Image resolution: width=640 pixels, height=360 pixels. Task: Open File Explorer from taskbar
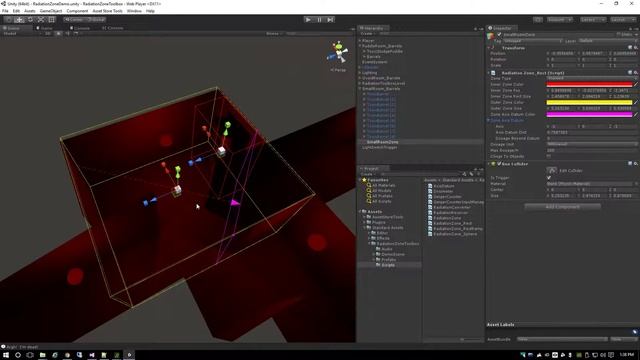pos(42,355)
